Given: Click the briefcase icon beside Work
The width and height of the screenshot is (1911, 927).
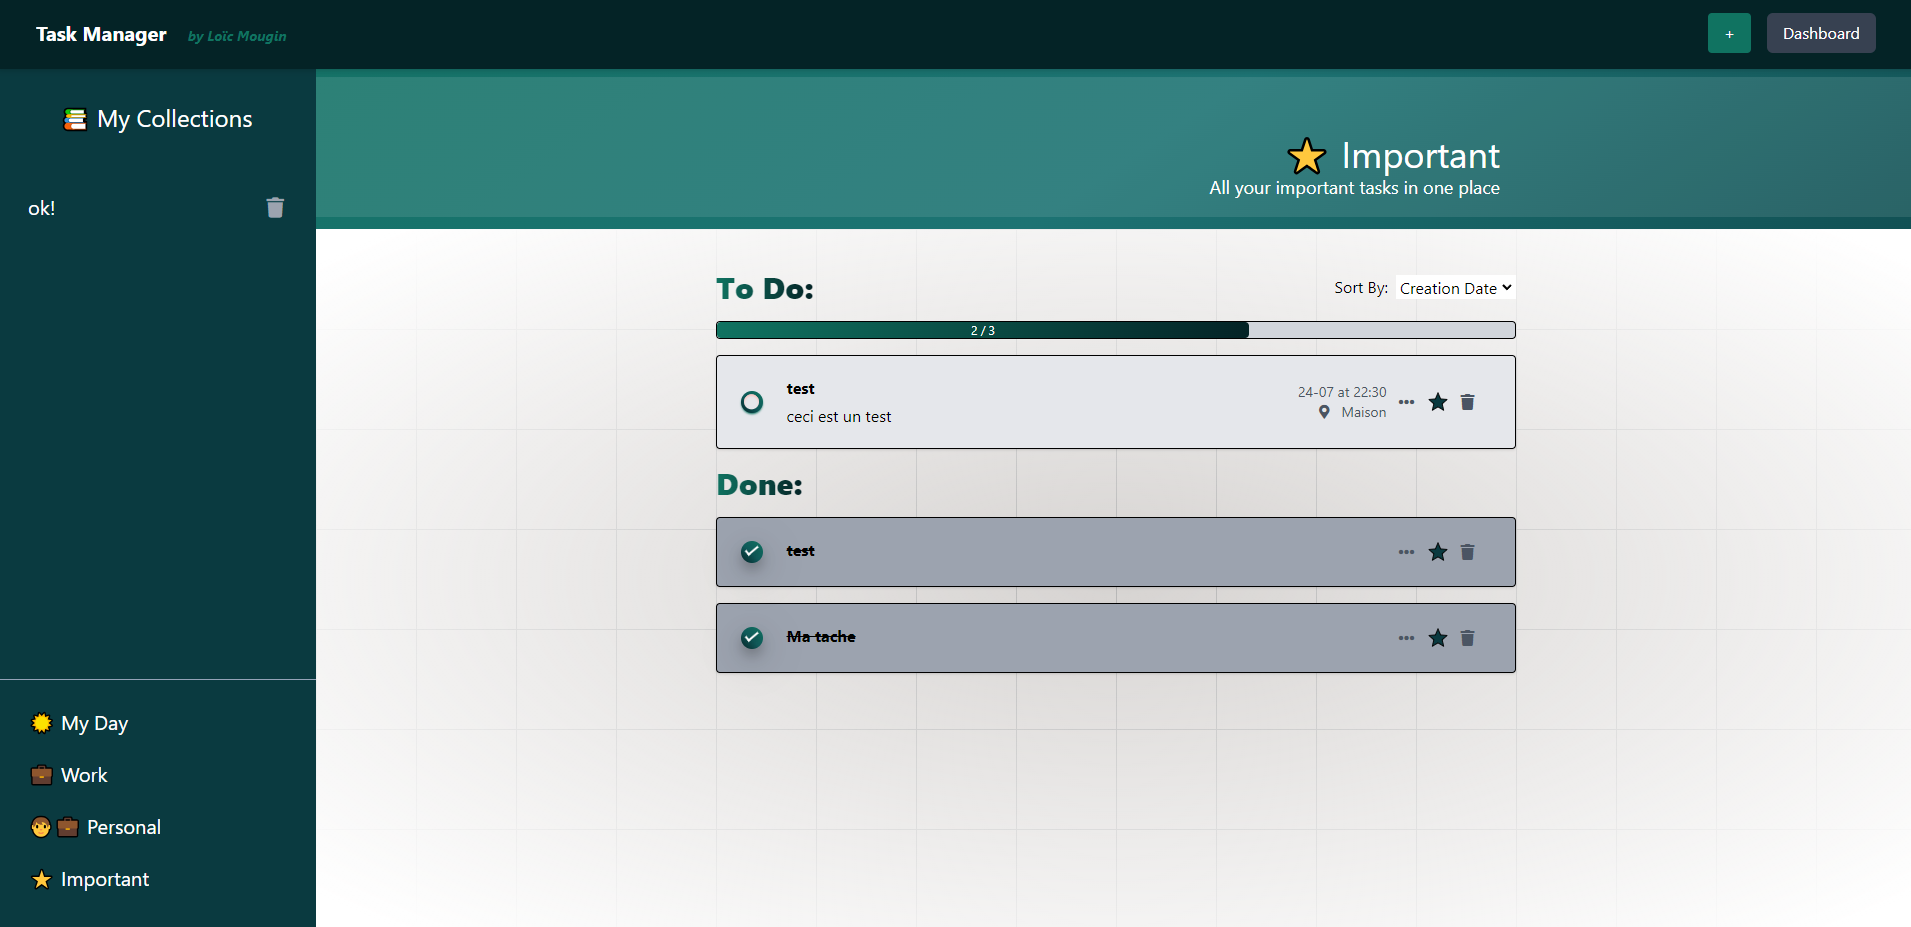Looking at the screenshot, I should pyautogui.click(x=41, y=775).
